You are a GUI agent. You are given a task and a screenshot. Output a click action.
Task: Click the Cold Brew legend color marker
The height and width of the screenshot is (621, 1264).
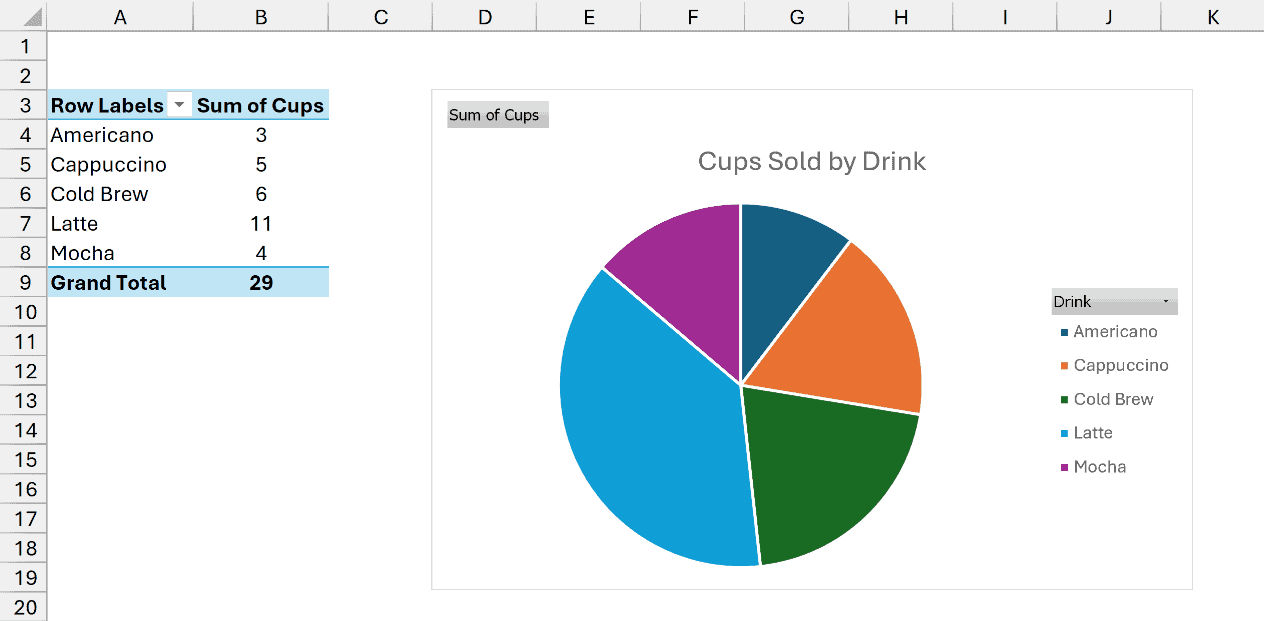1064,400
